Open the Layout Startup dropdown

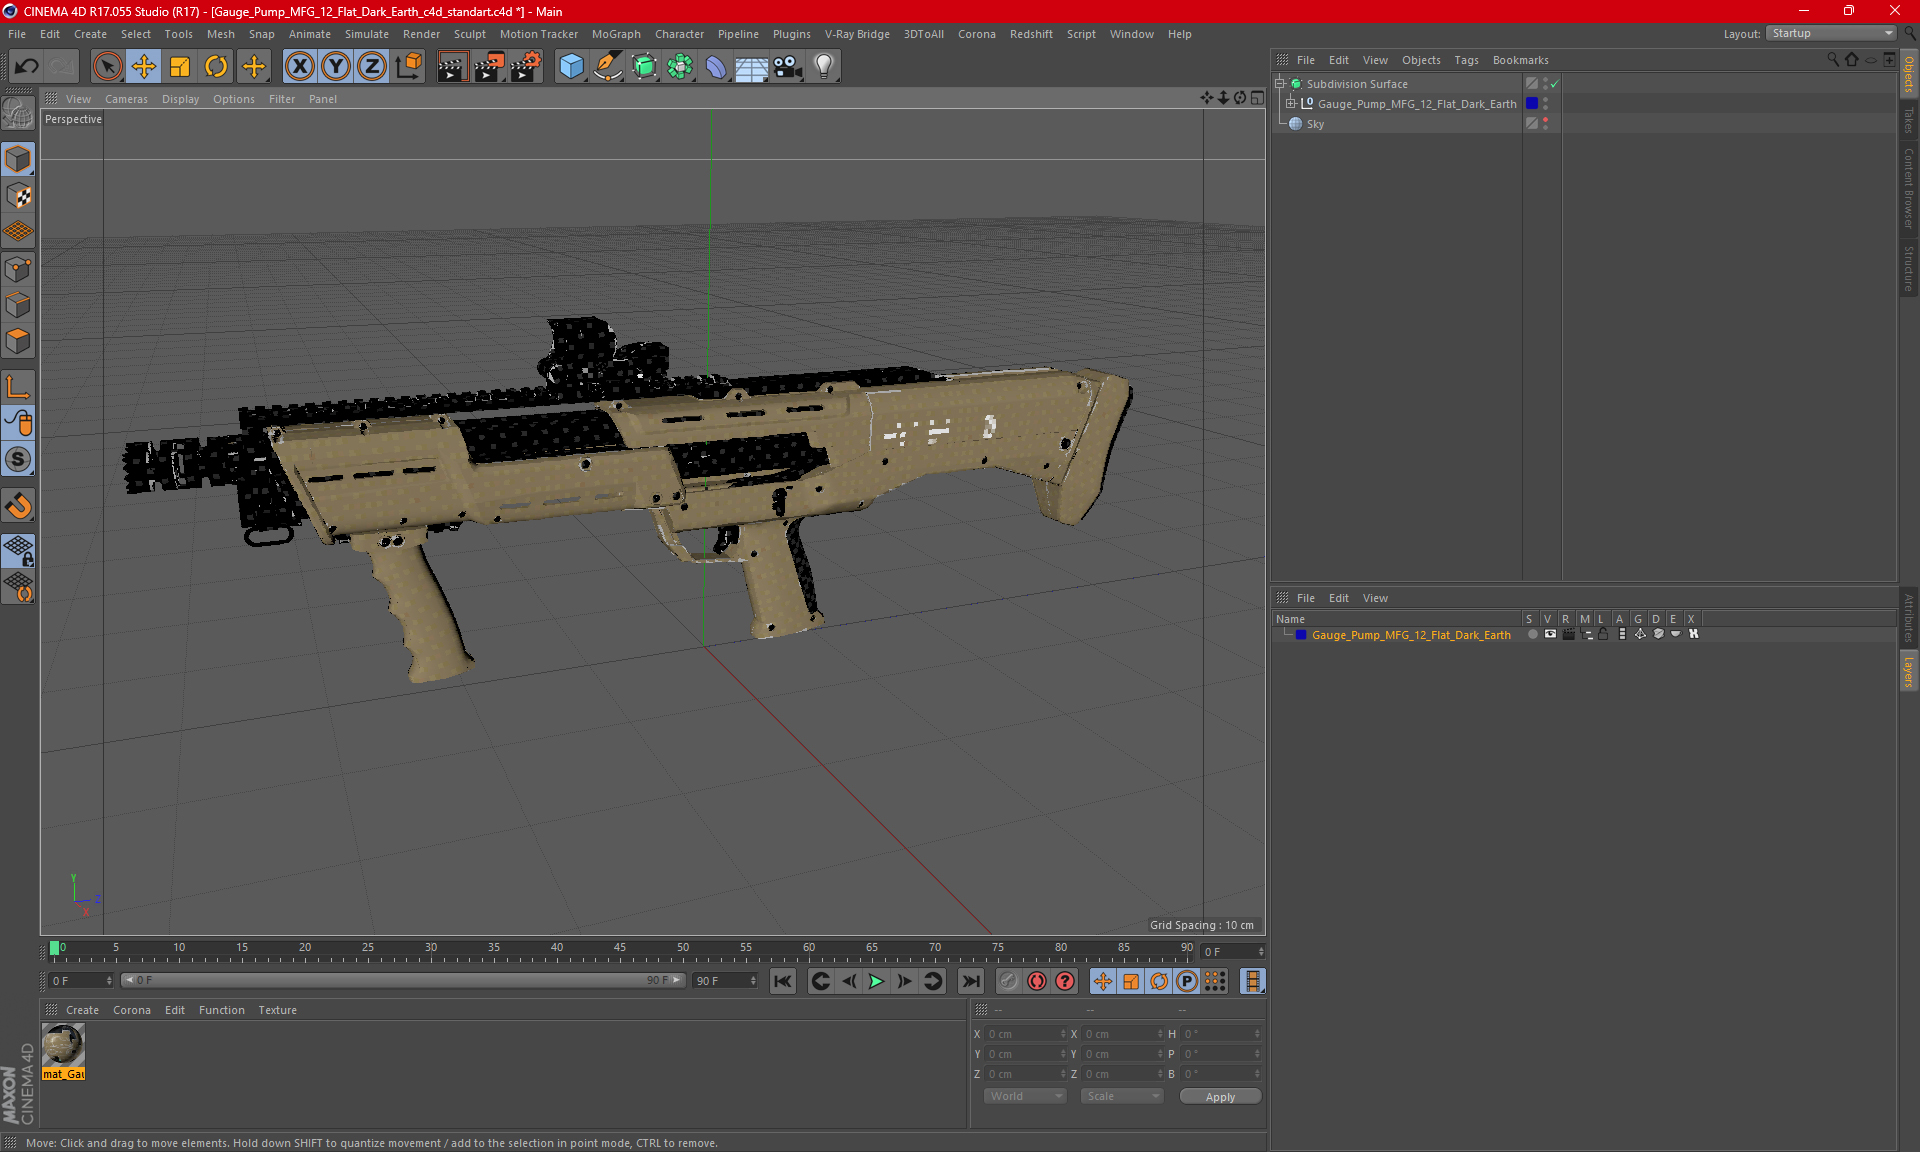(1832, 33)
